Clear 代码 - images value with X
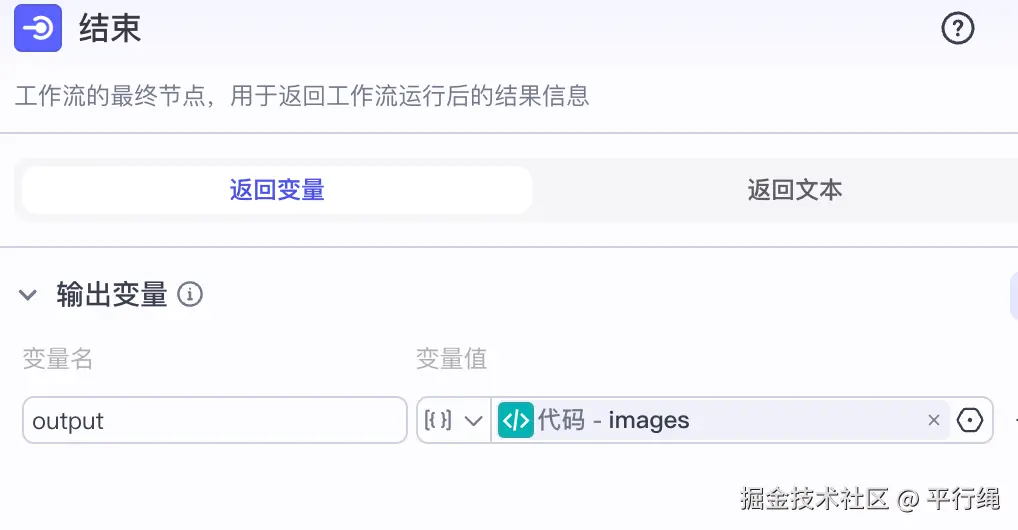 934,420
